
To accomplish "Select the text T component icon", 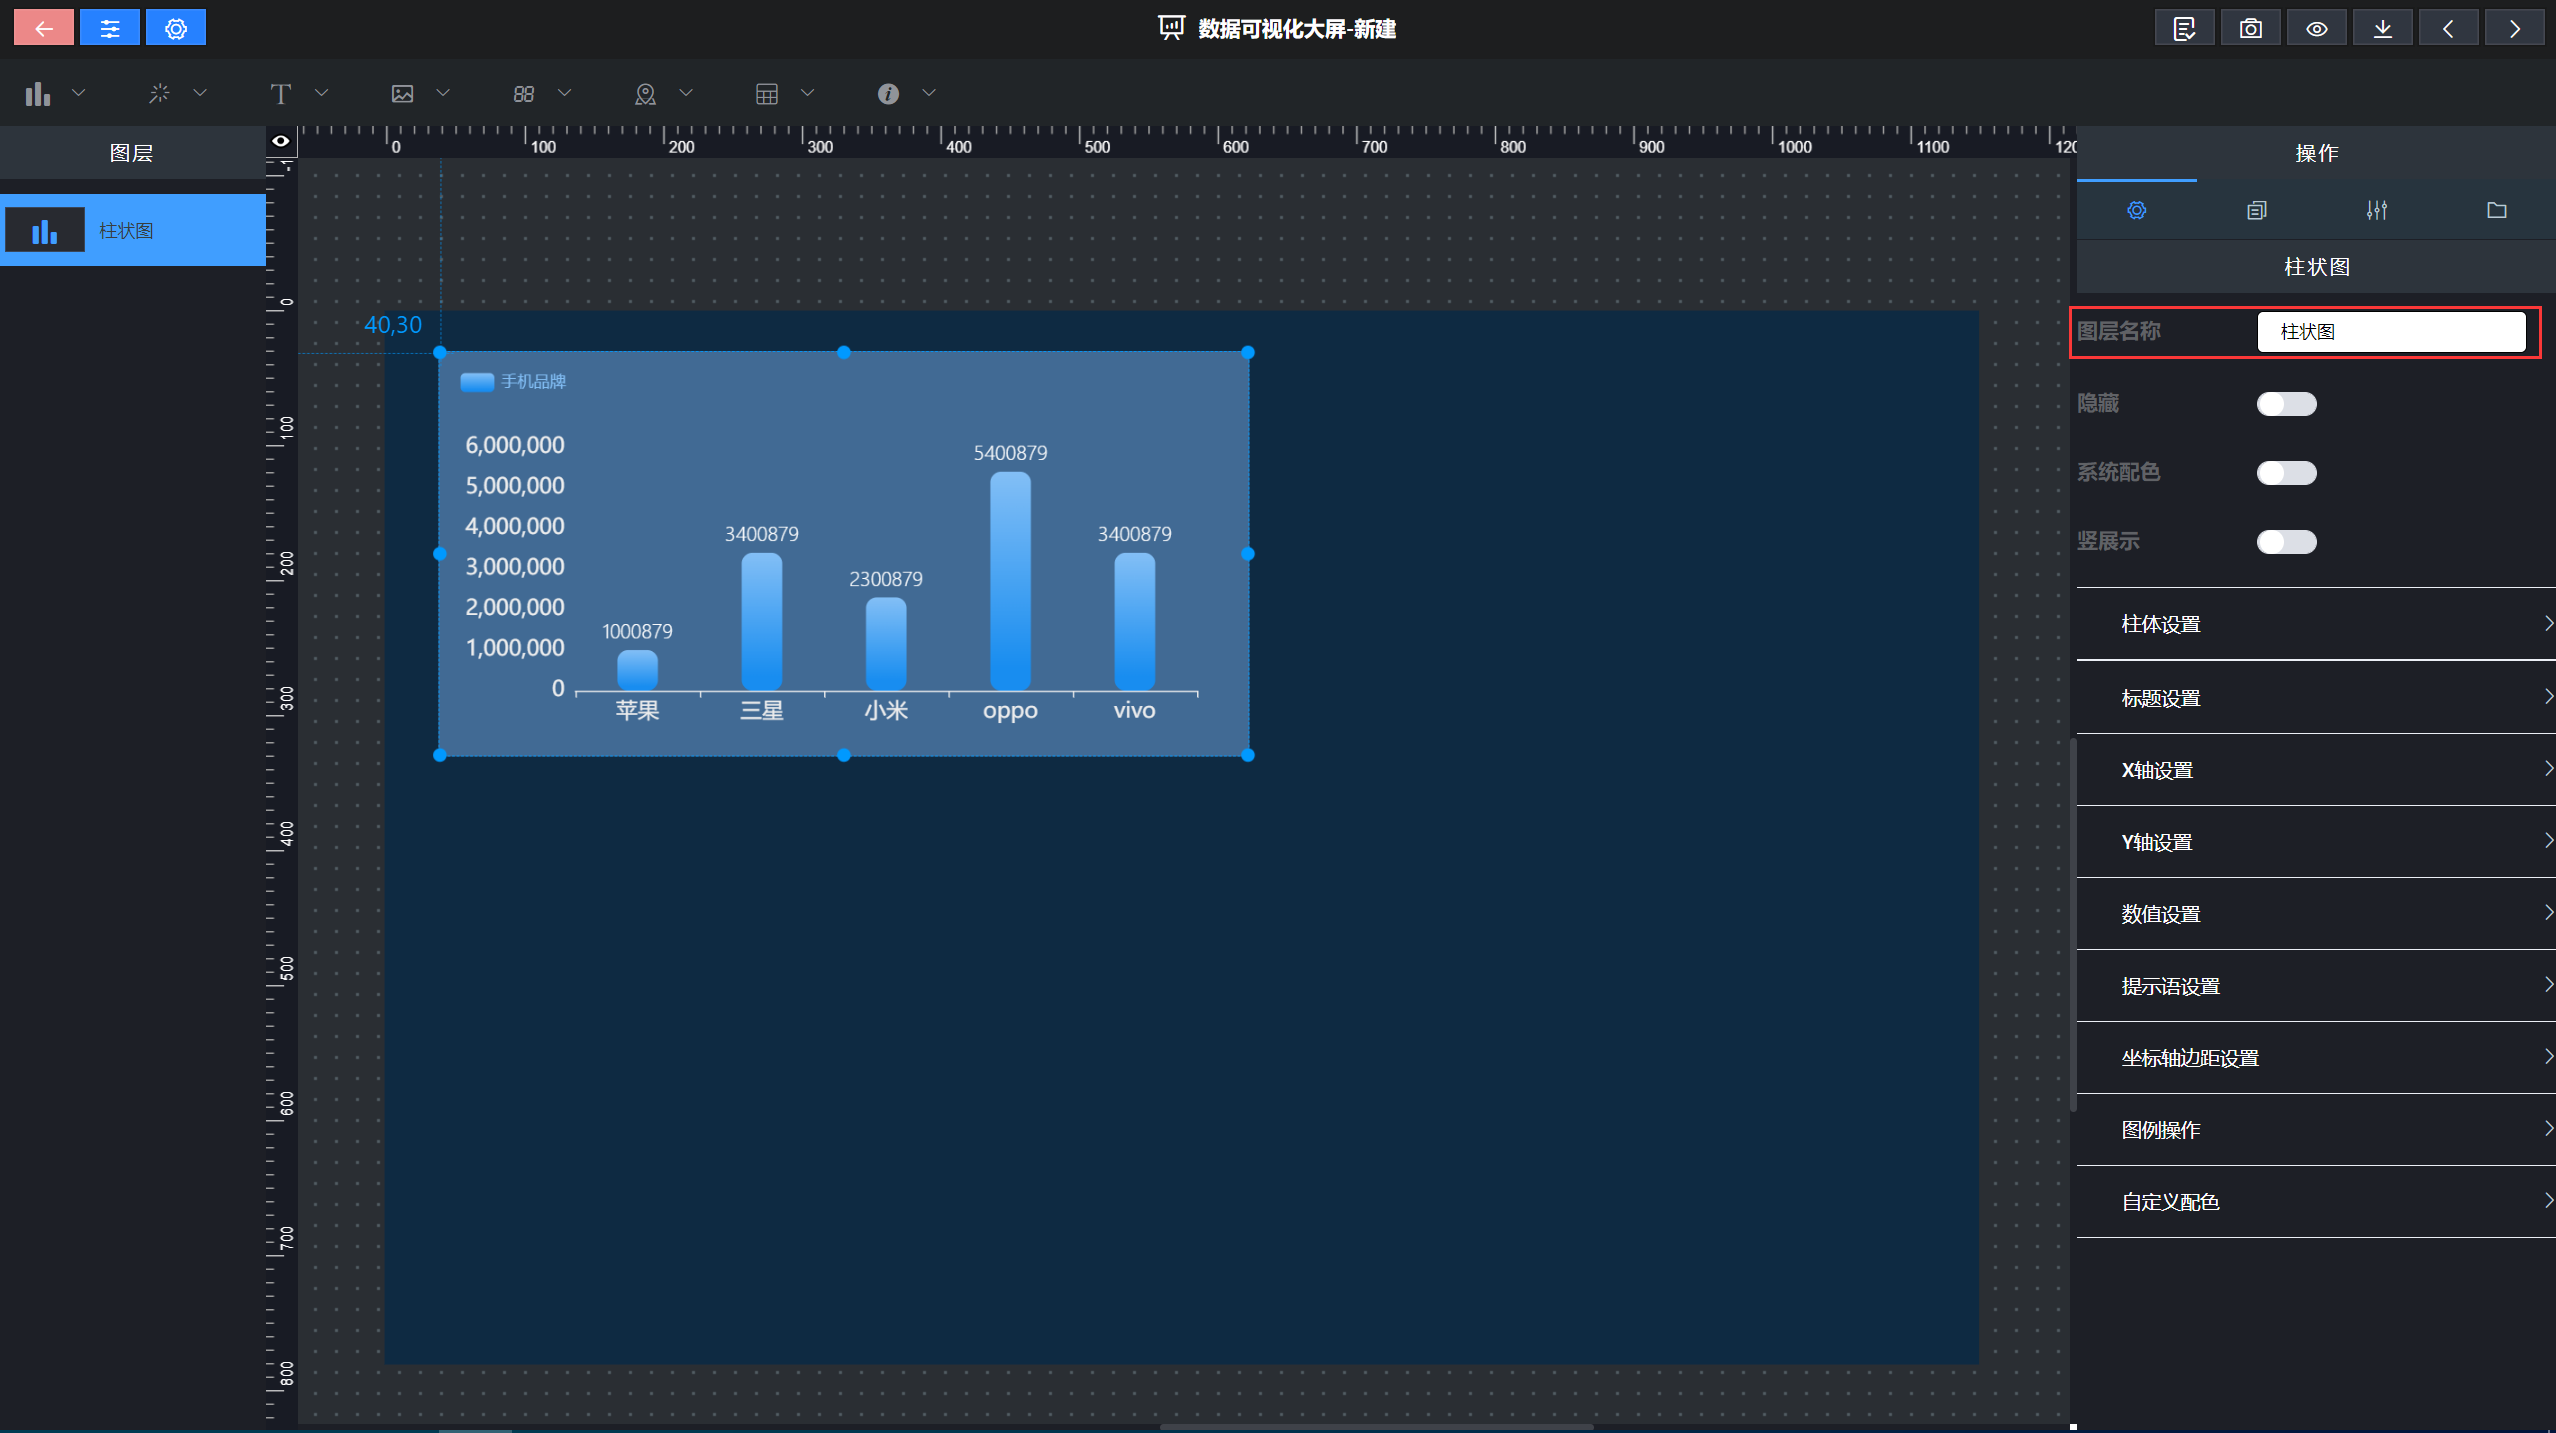I will pyautogui.click(x=281, y=94).
